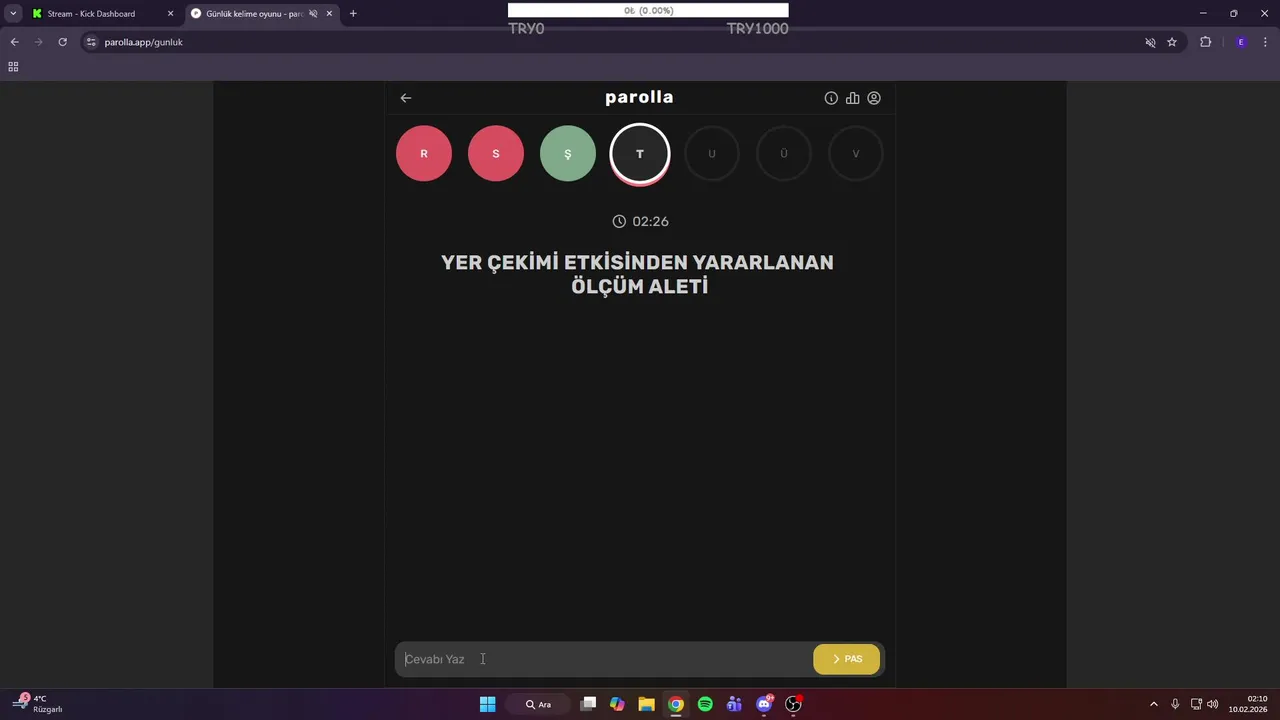The height and width of the screenshot is (720, 1280).
Task: Click the 02:26 countdown timer
Action: tap(640, 221)
